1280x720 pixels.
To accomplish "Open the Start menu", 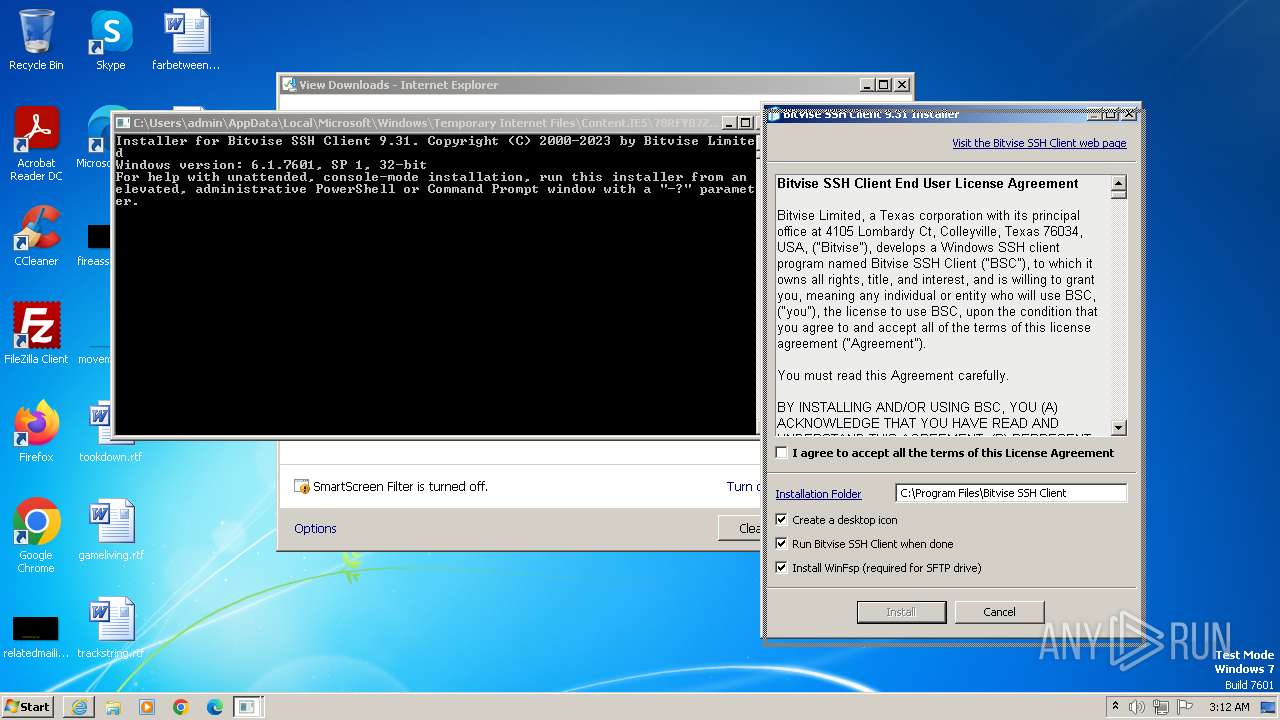I will coord(27,707).
